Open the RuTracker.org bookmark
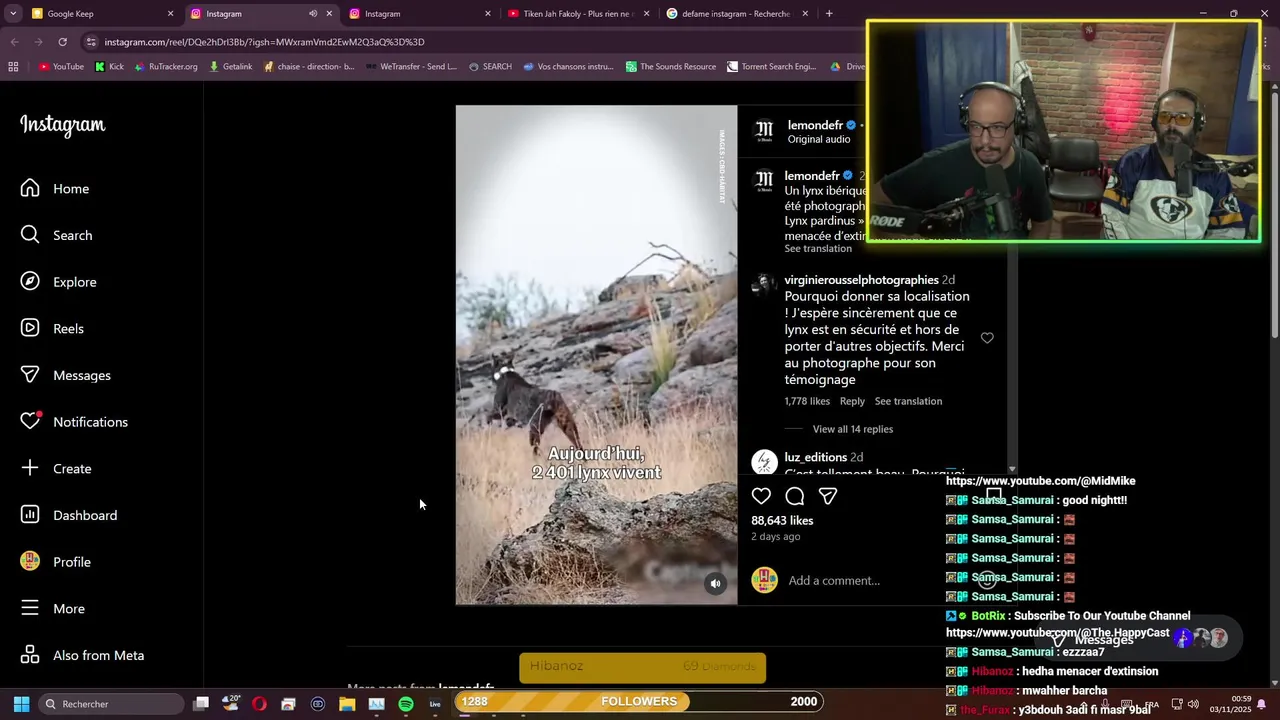Image resolution: width=1280 pixels, height=720 pixels. (165, 67)
